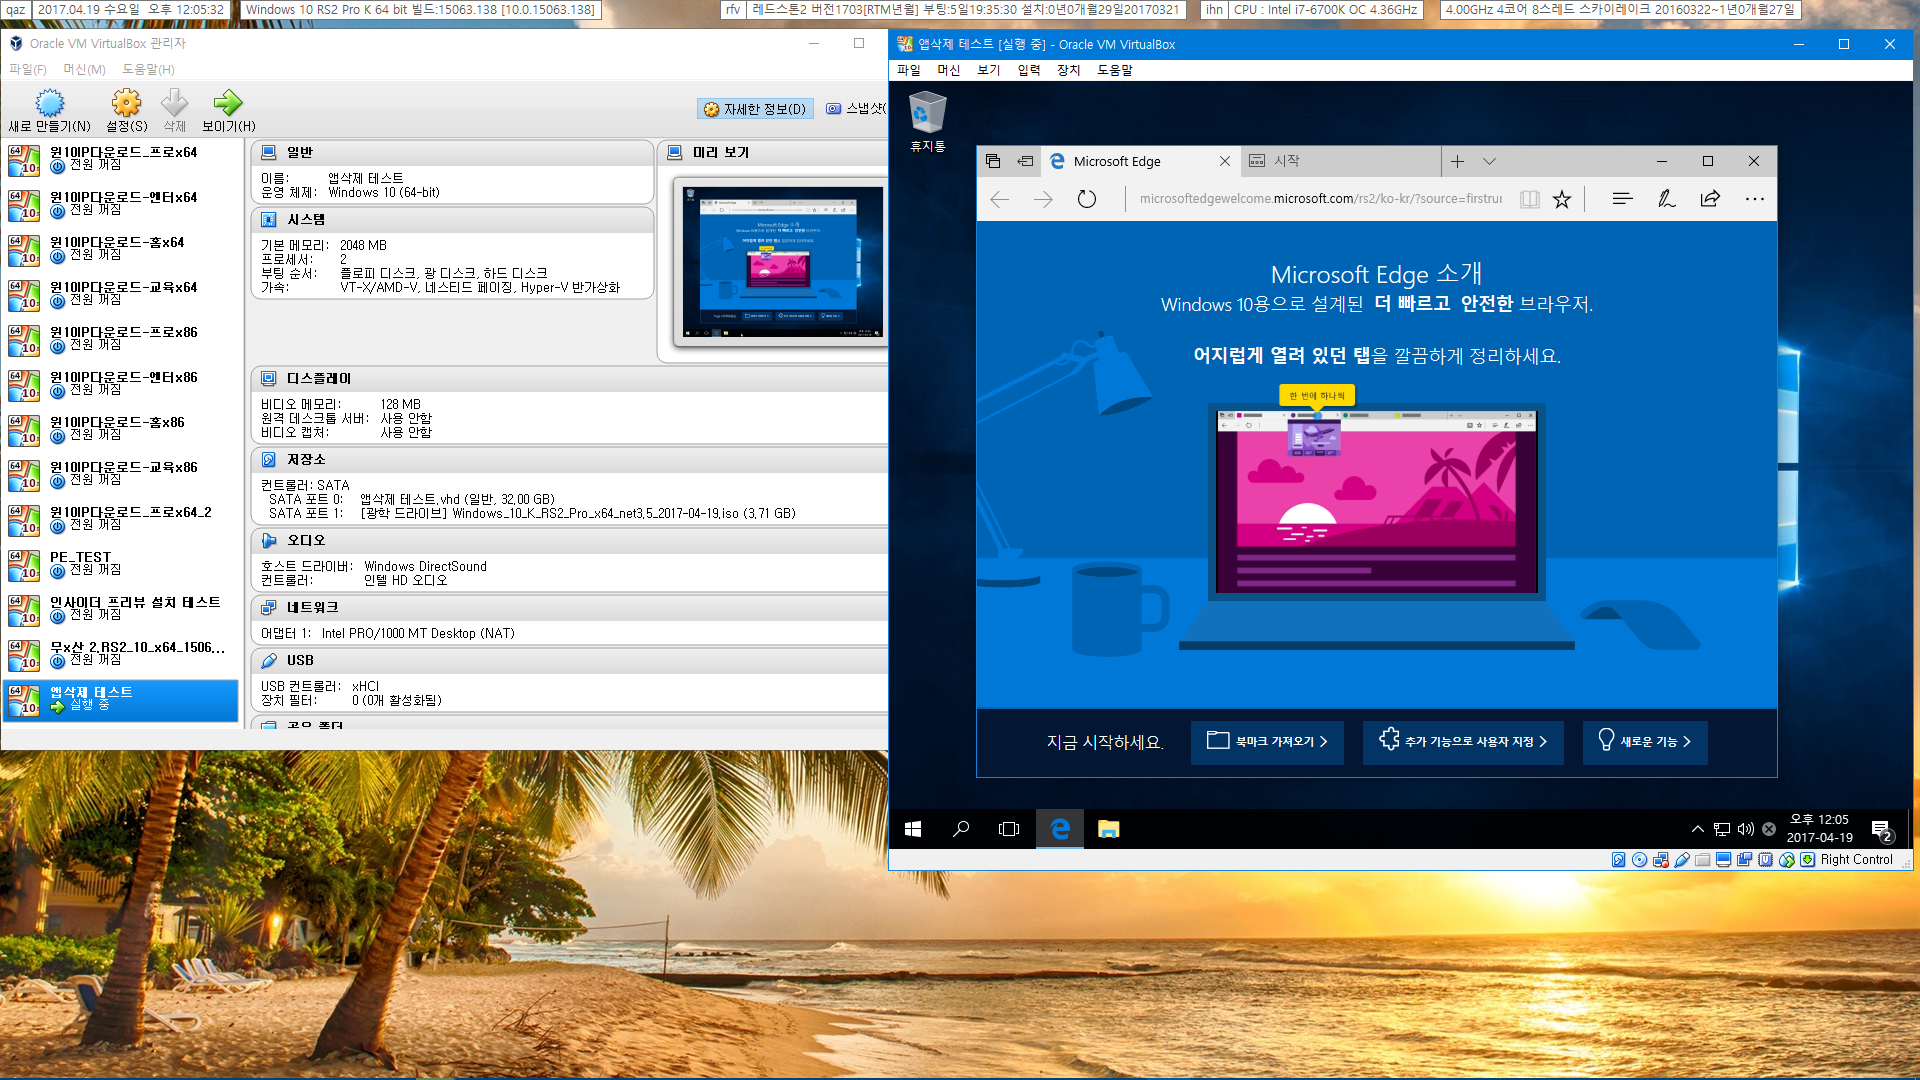This screenshot has width=1920, height=1080.
Task: Refresh the Edge page
Action: click(1087, 199)
